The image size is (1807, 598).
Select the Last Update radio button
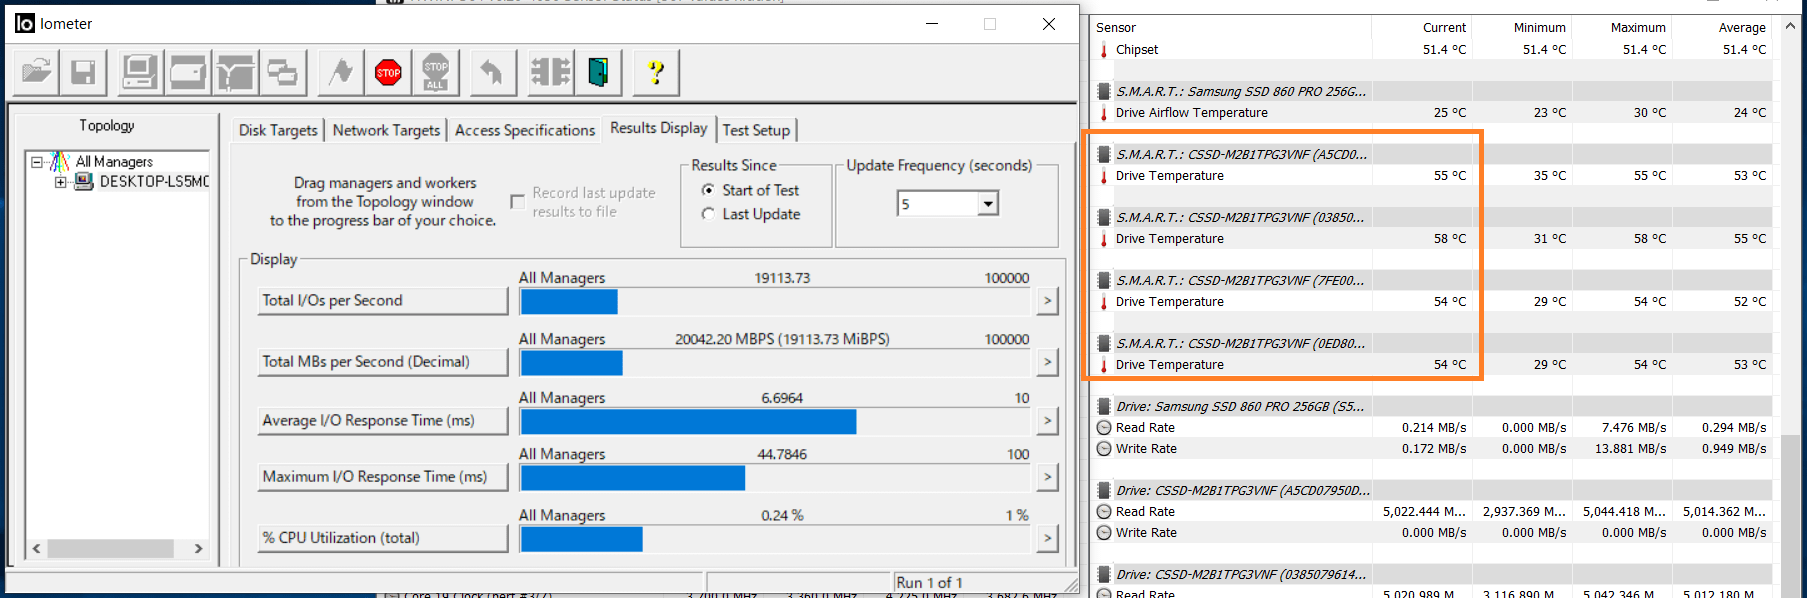coord(708,214)
